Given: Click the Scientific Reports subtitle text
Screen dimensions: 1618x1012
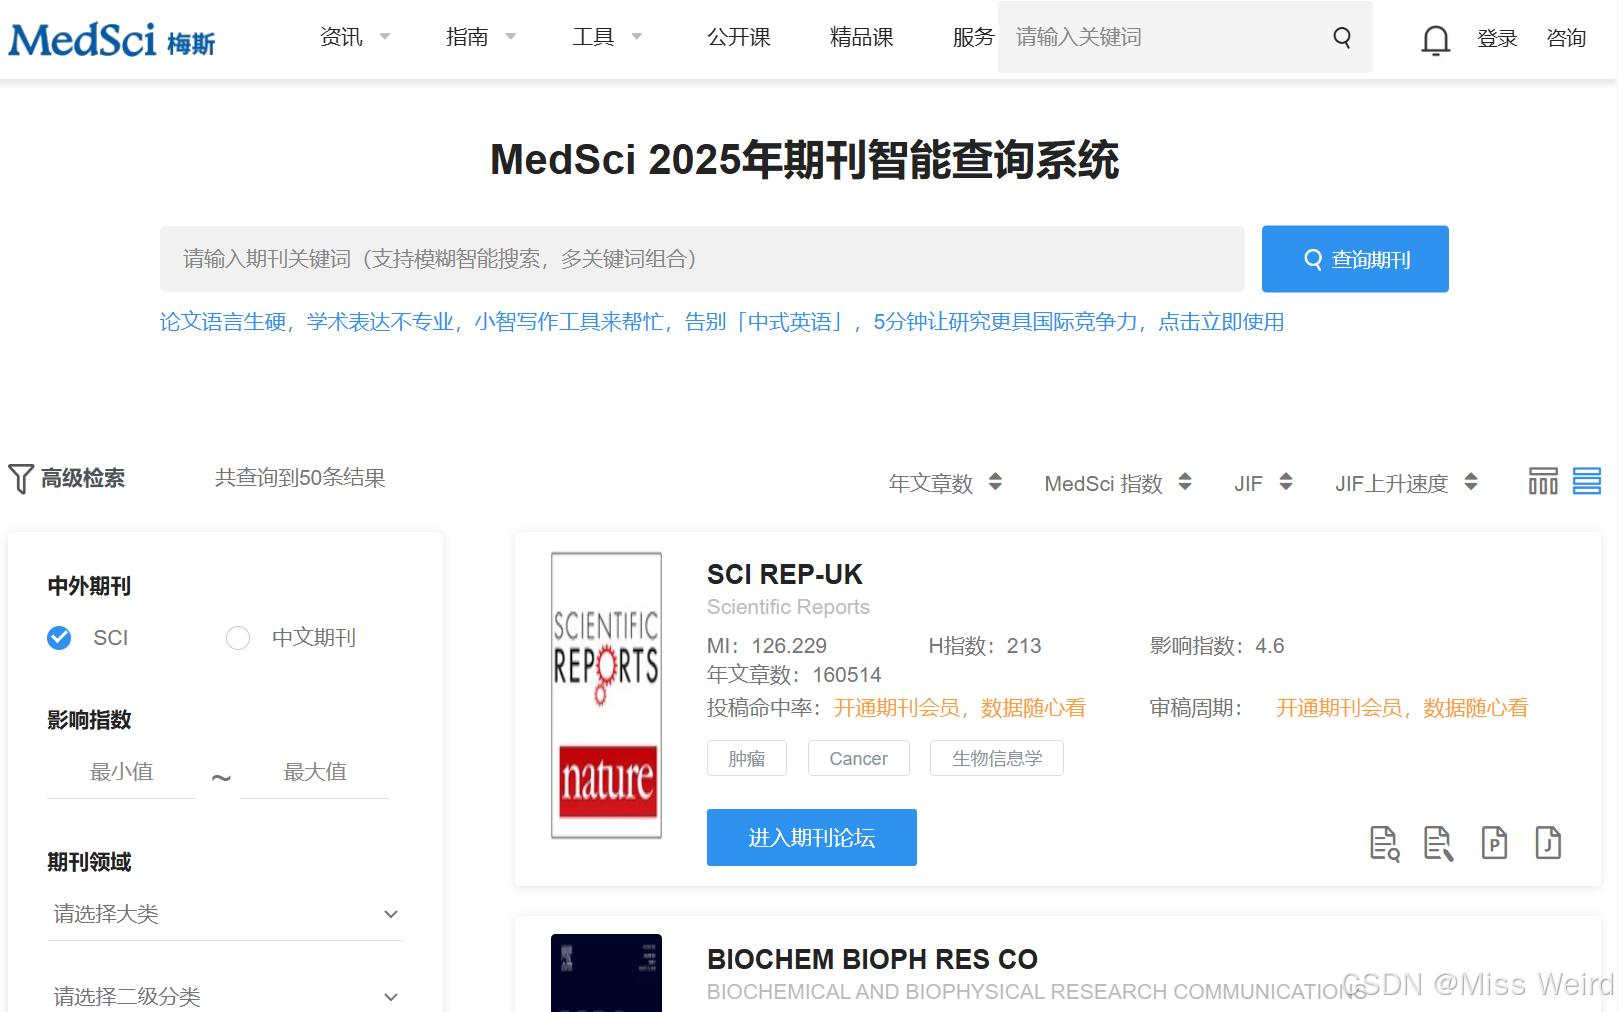Looking at the screenshot, I should coord(788,607).
